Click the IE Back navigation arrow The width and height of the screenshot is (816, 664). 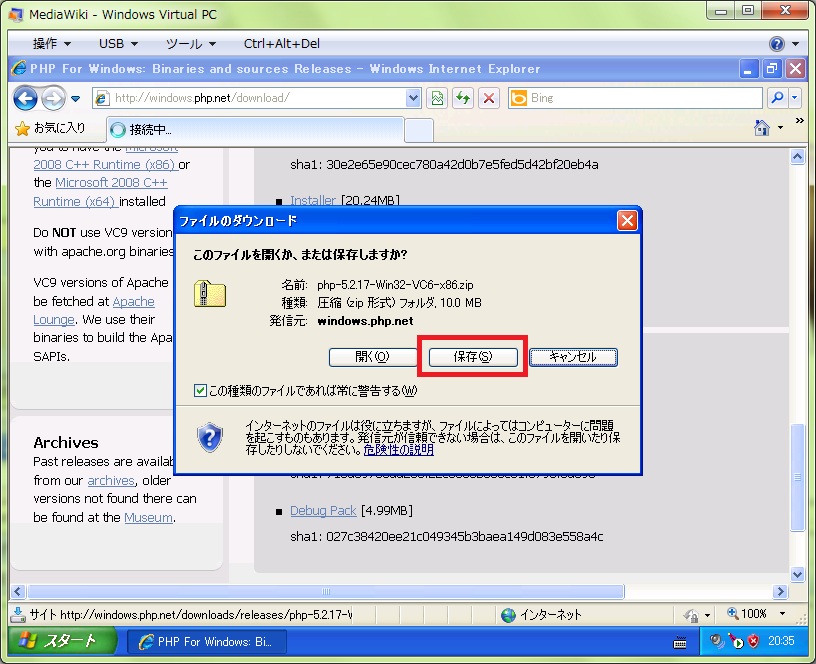click(25, 98)
